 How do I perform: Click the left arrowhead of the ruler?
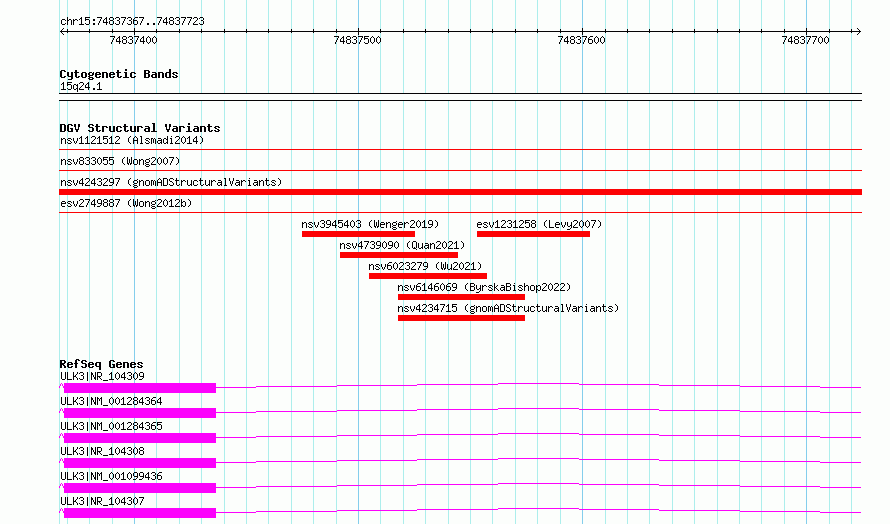(x=63, y=32)
